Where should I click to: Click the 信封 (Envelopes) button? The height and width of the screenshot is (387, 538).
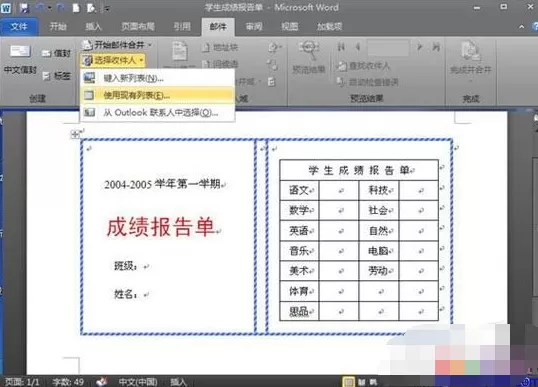point(57,53)
